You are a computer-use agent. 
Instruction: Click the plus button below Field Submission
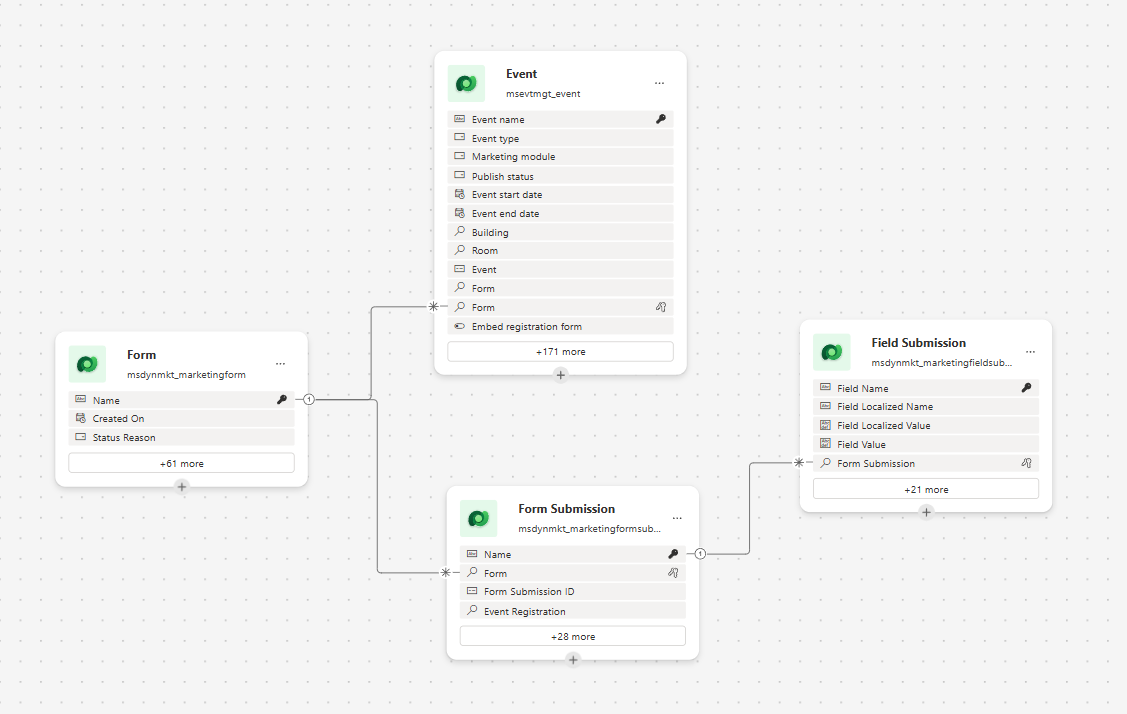point(926,512)
